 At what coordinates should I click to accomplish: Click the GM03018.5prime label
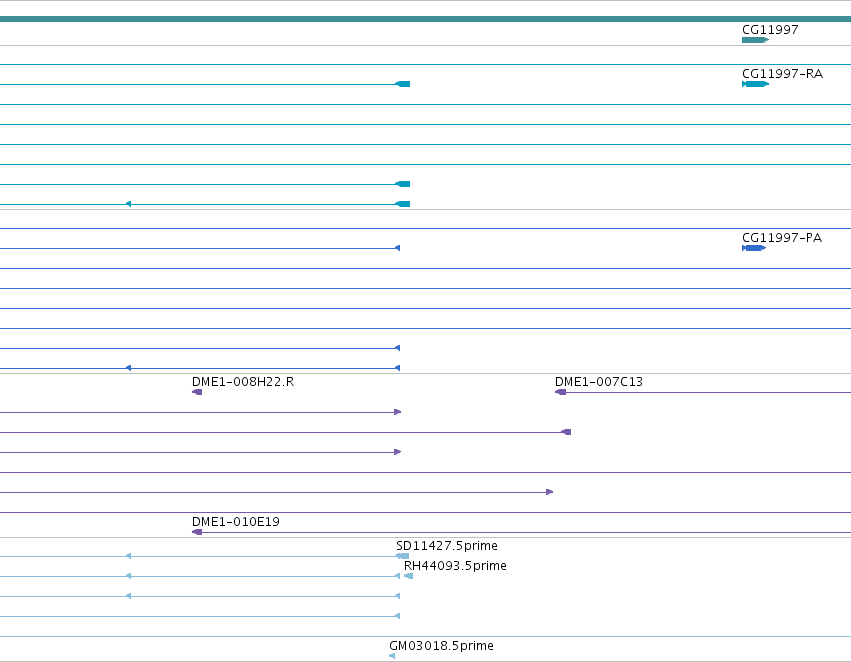(x=441, y=646)
